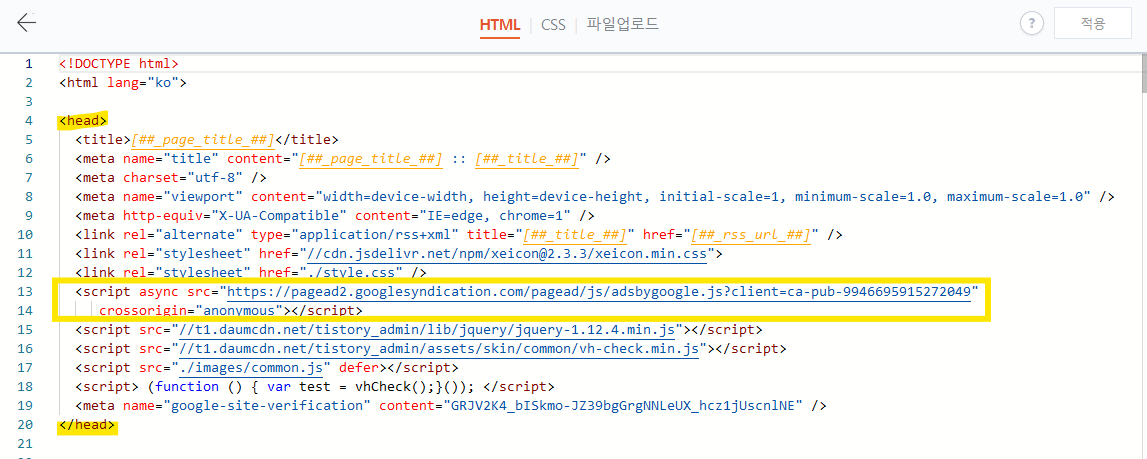Click the 적용 apply button
Viewport: 1147px width, 459px height.
click(1093, 23)
